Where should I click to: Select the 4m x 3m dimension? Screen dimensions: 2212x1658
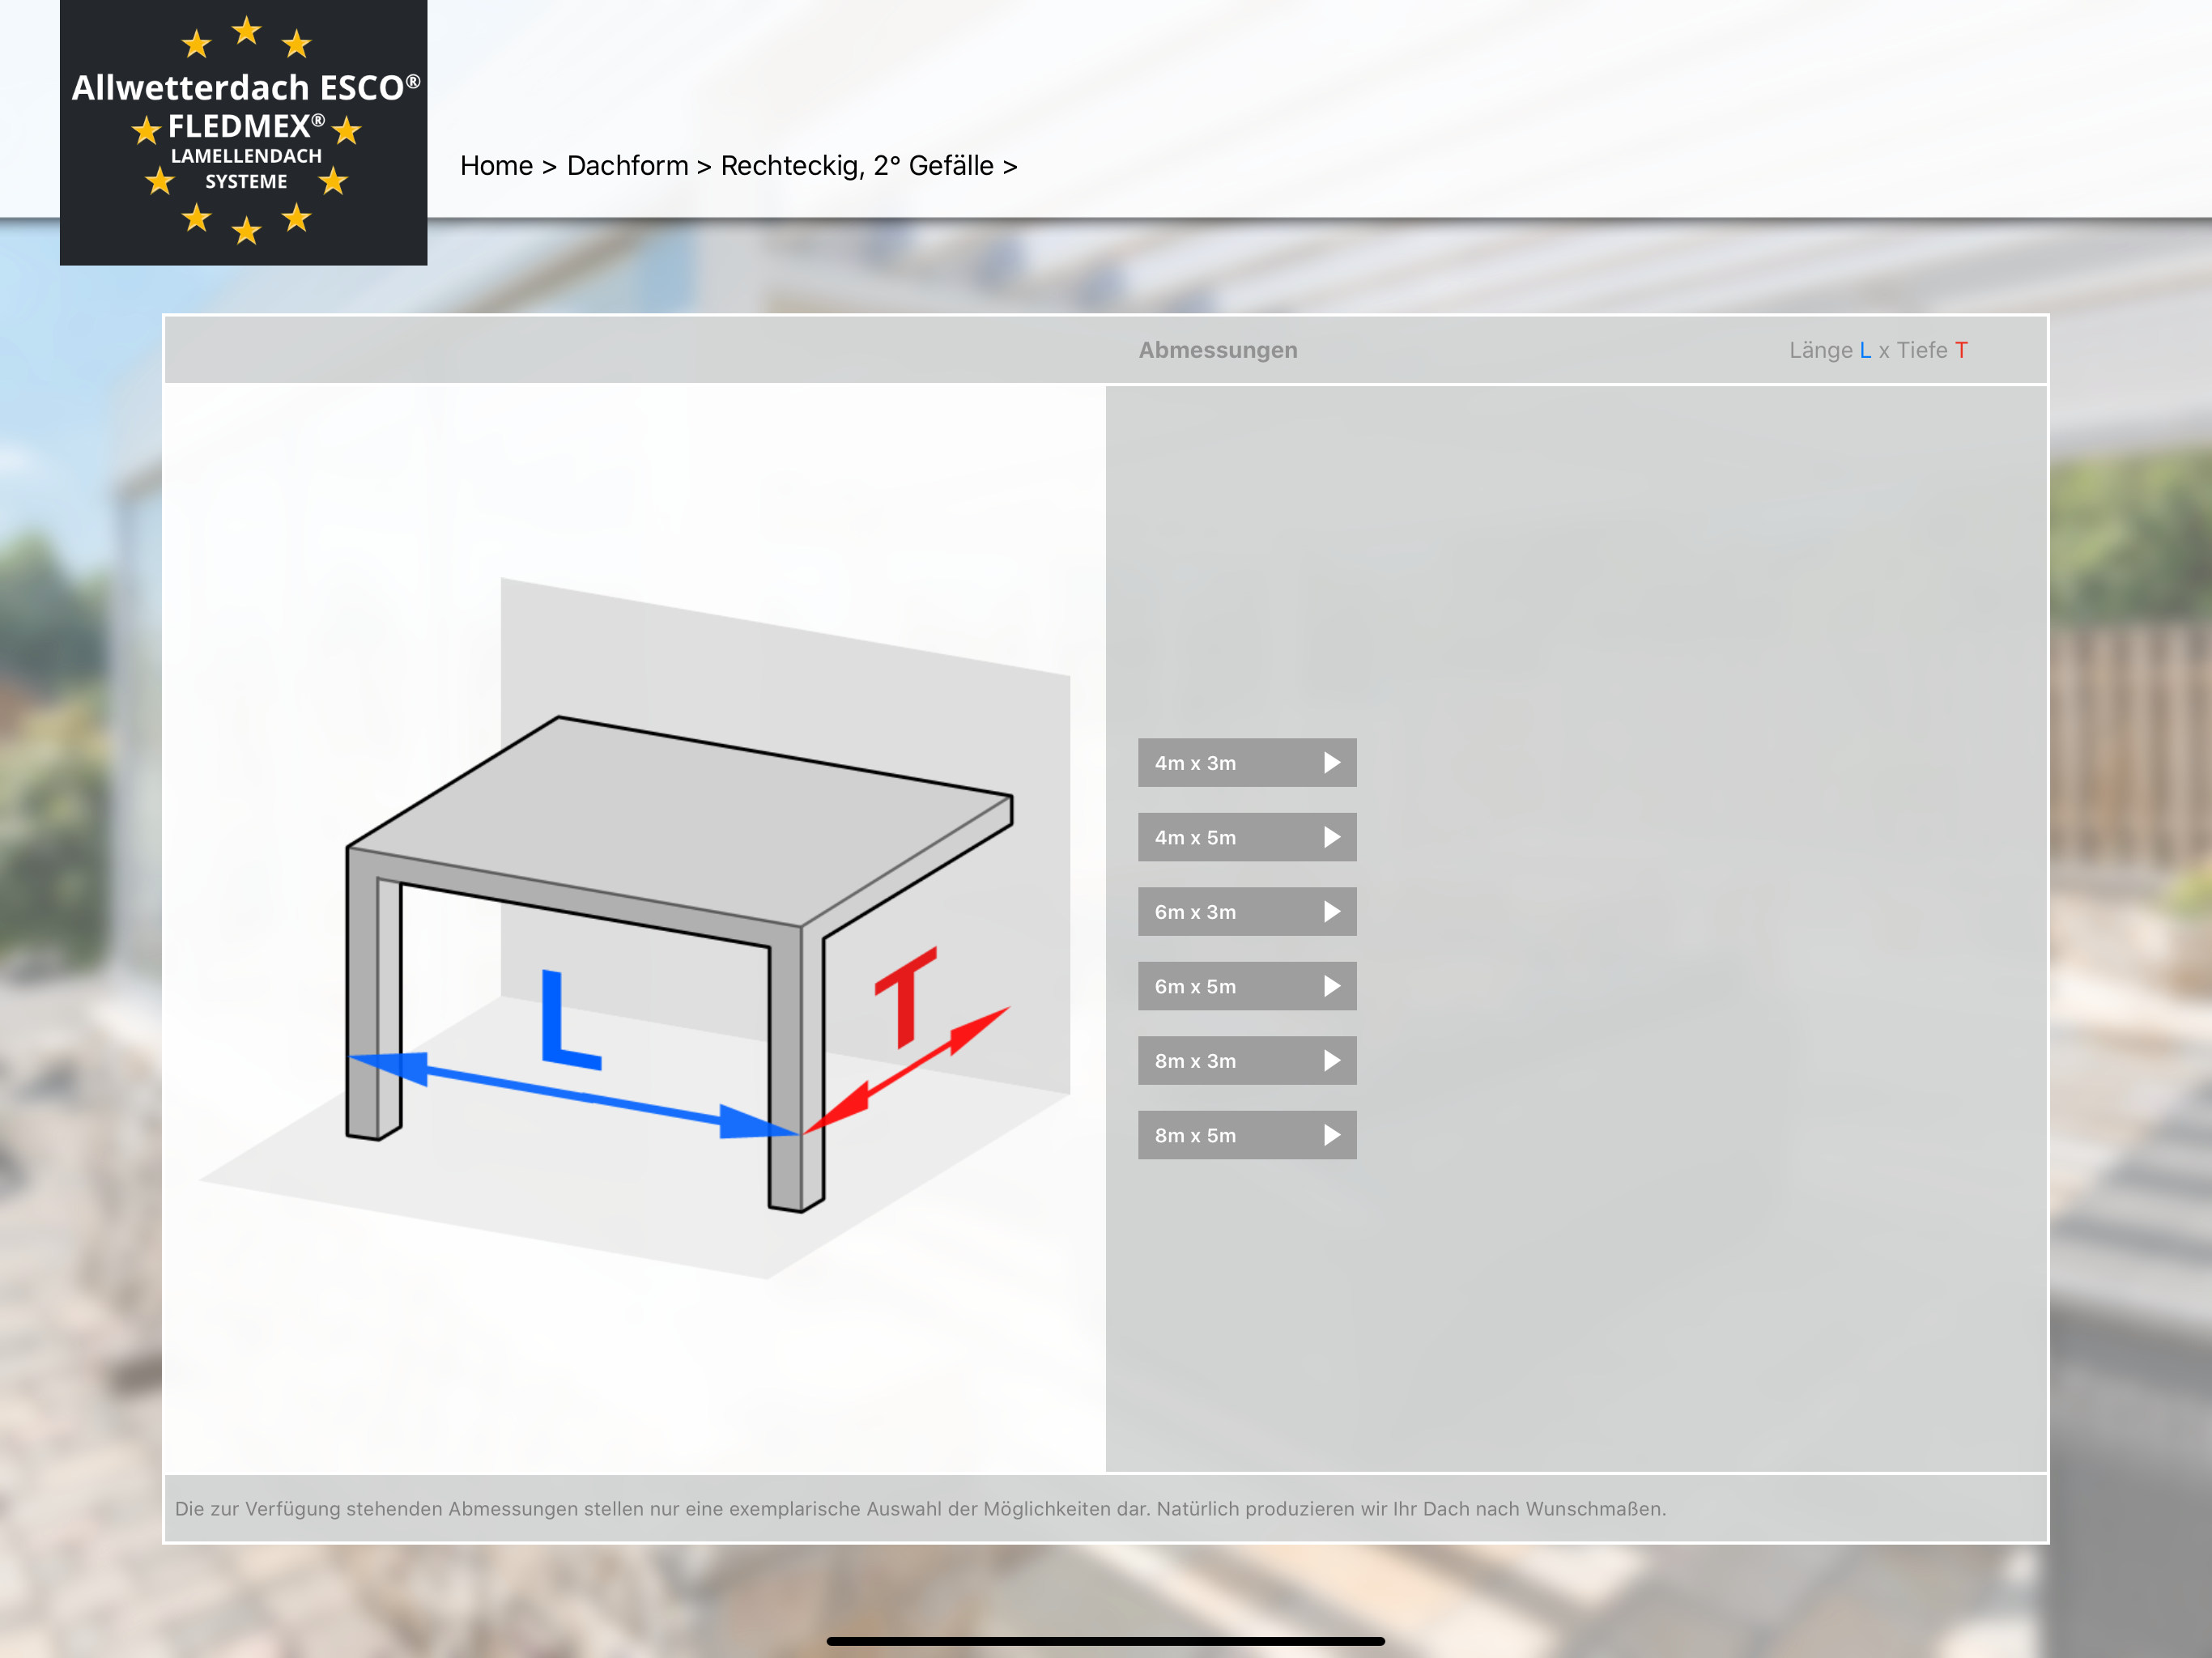coord(1247,763)
